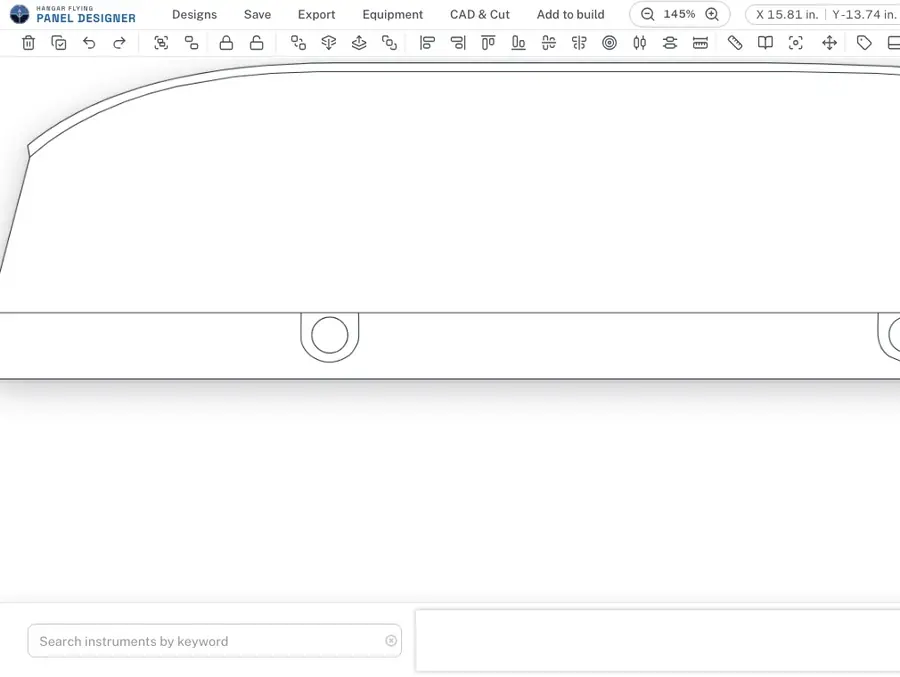Align selected objects to top edge
The width and height of the screenshot is (900, 677).
point(488,43)
